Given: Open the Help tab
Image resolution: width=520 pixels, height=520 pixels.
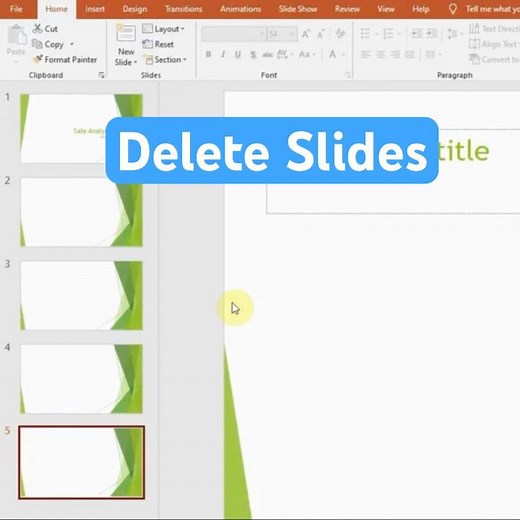Looking at the screenshot, I should pyautogui.click(x=421, y=9).
